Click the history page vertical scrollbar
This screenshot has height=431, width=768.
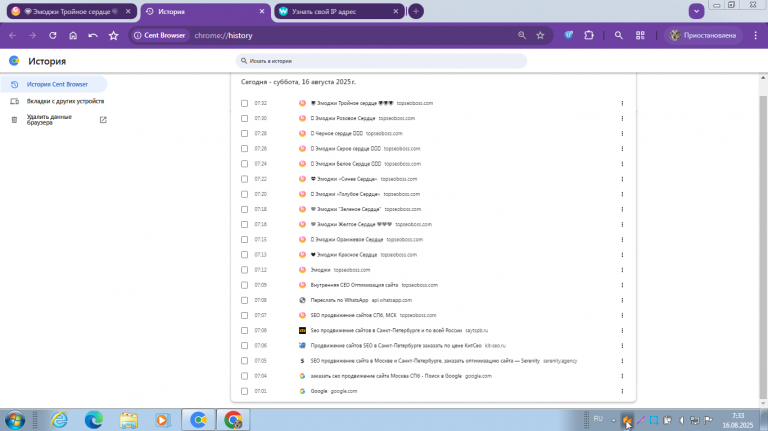tap(763, 247)
